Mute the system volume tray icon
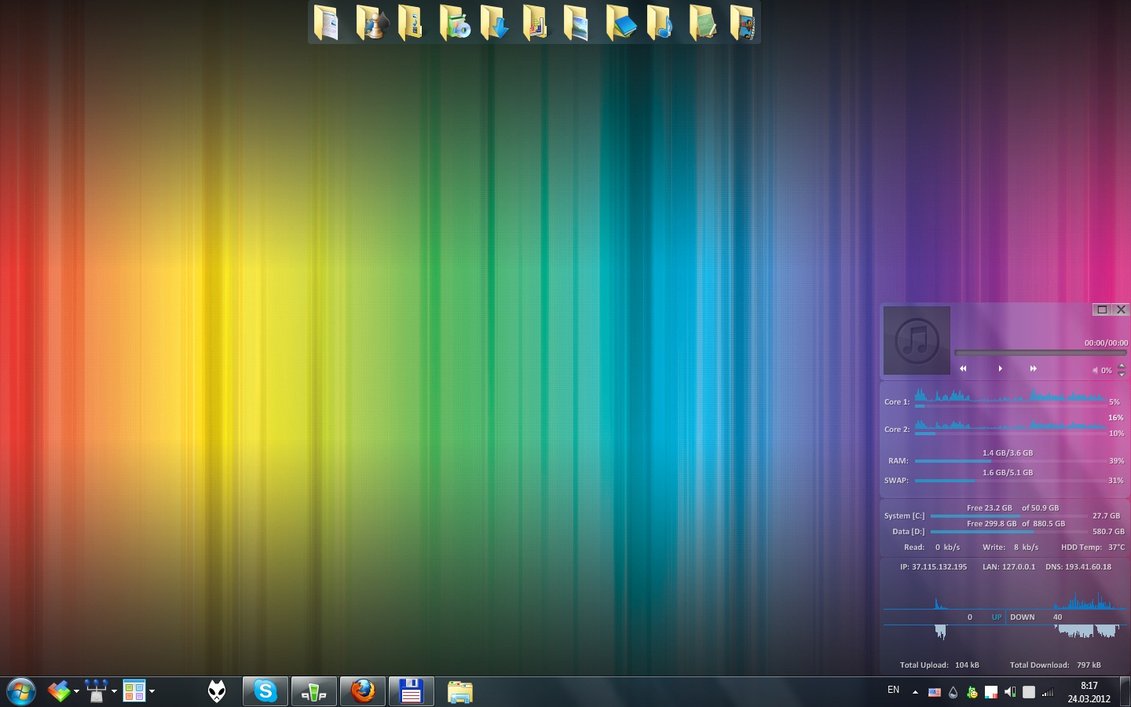Image resolution: width=1131 pixels, height=707 pixels. (x=1010, y=692)
